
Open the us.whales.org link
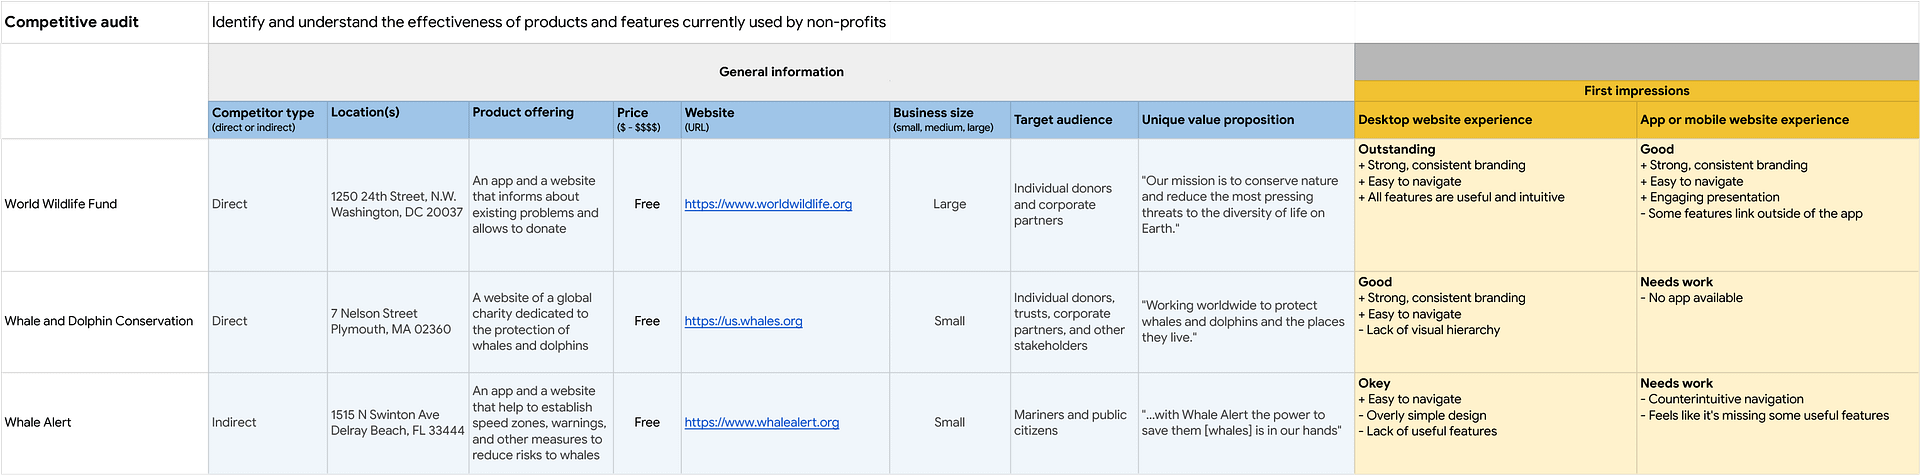click(x=743, y=321)
